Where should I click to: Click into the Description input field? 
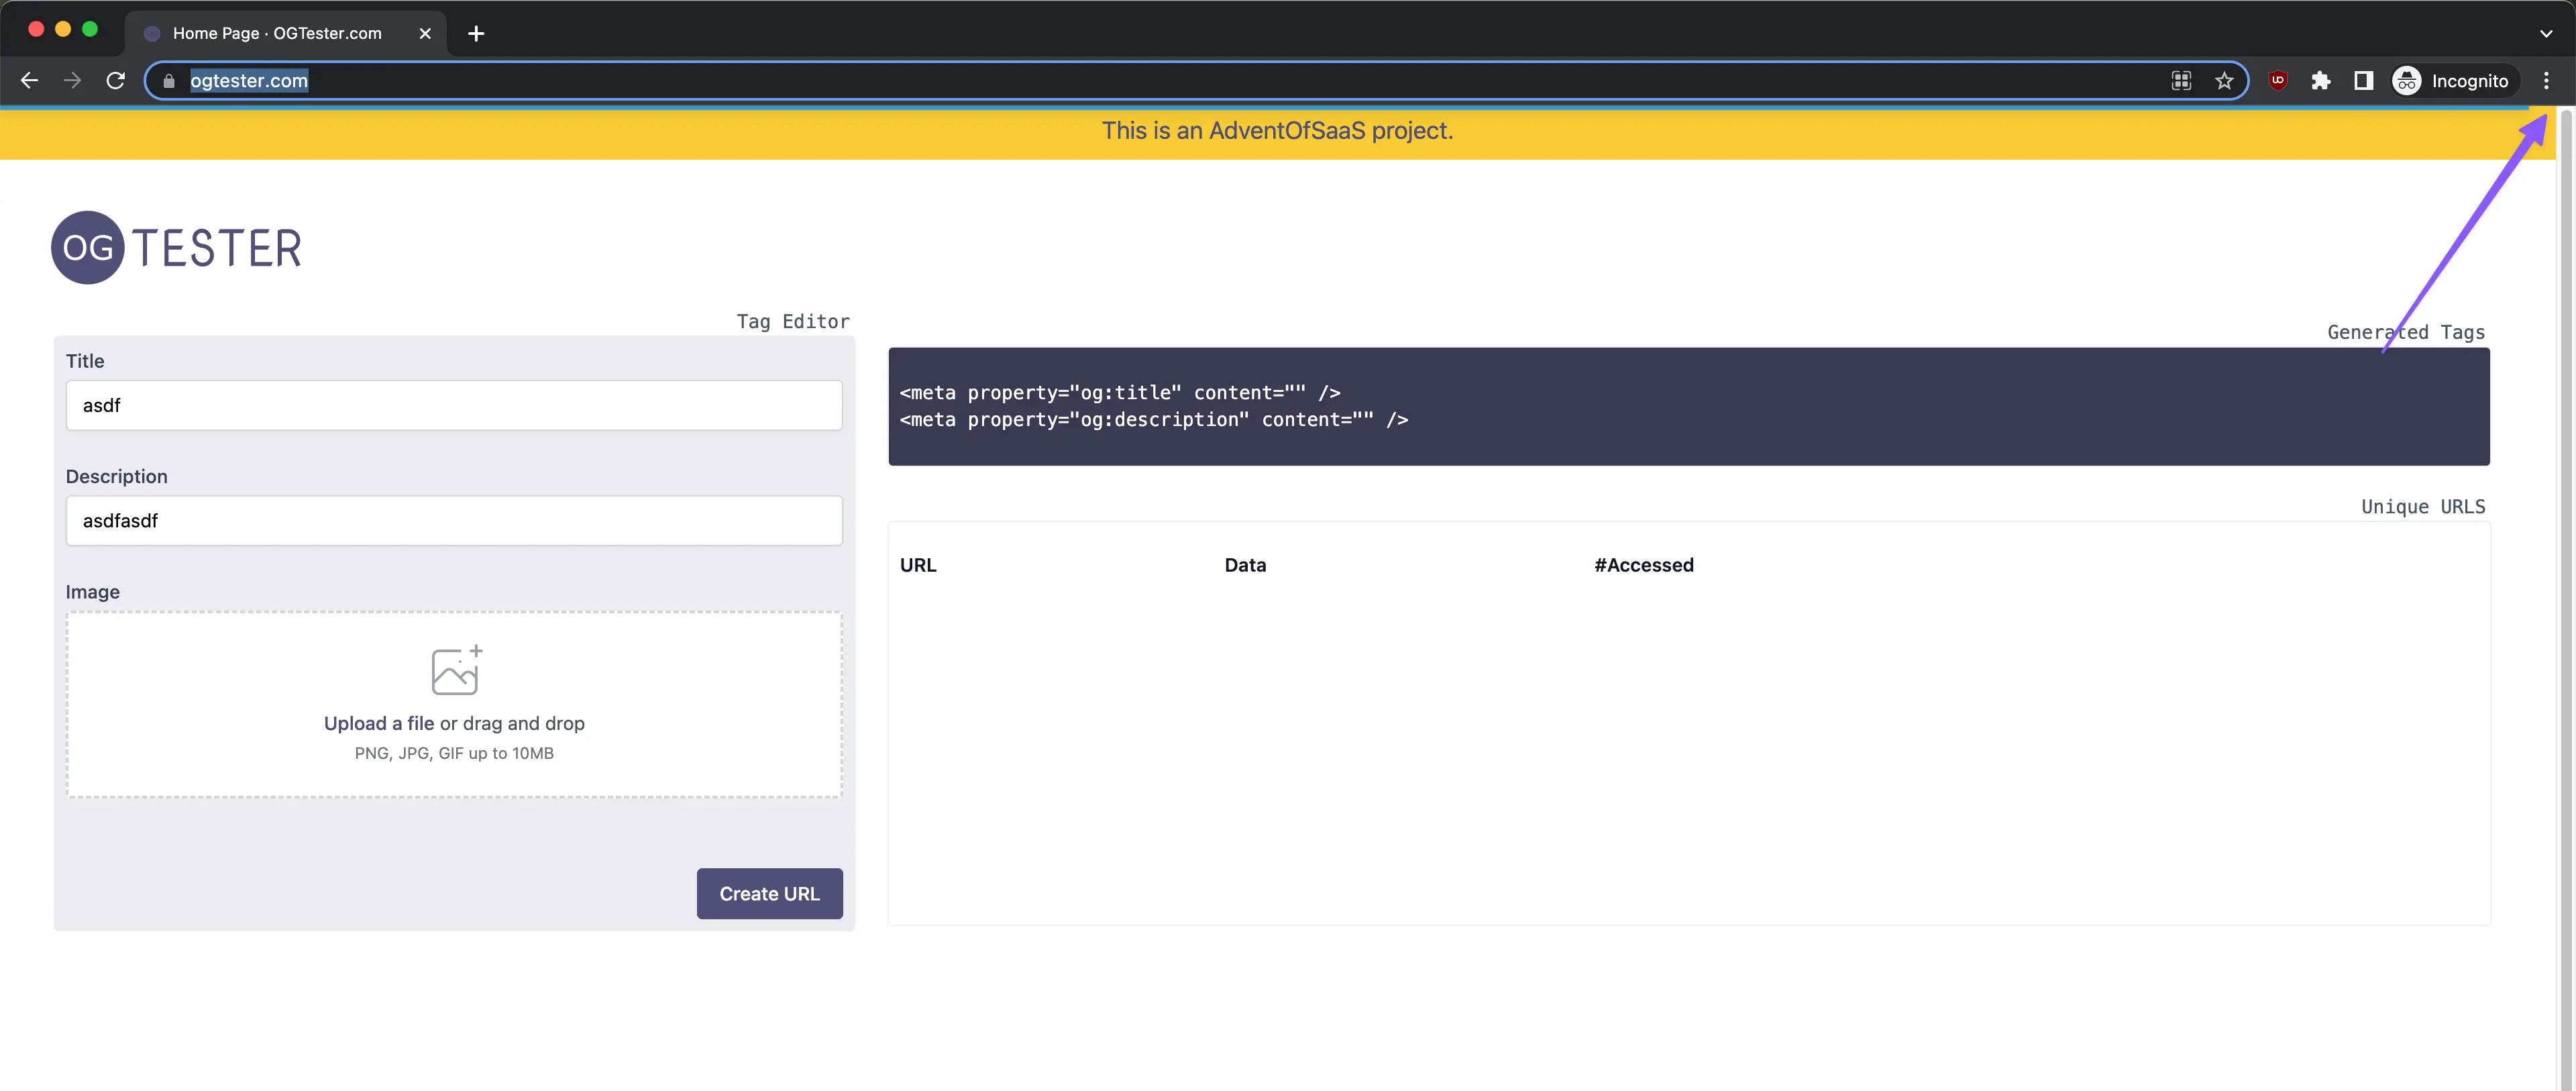click(454, 520)
